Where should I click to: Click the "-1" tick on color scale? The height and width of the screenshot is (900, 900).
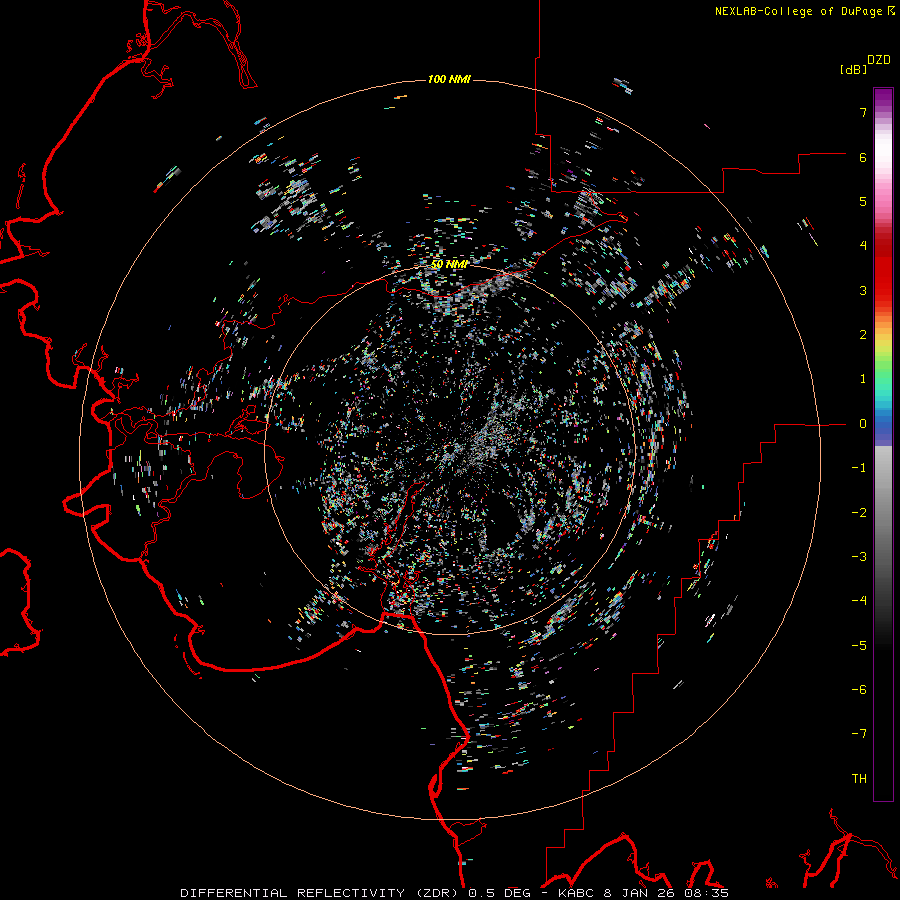point(859,468)
